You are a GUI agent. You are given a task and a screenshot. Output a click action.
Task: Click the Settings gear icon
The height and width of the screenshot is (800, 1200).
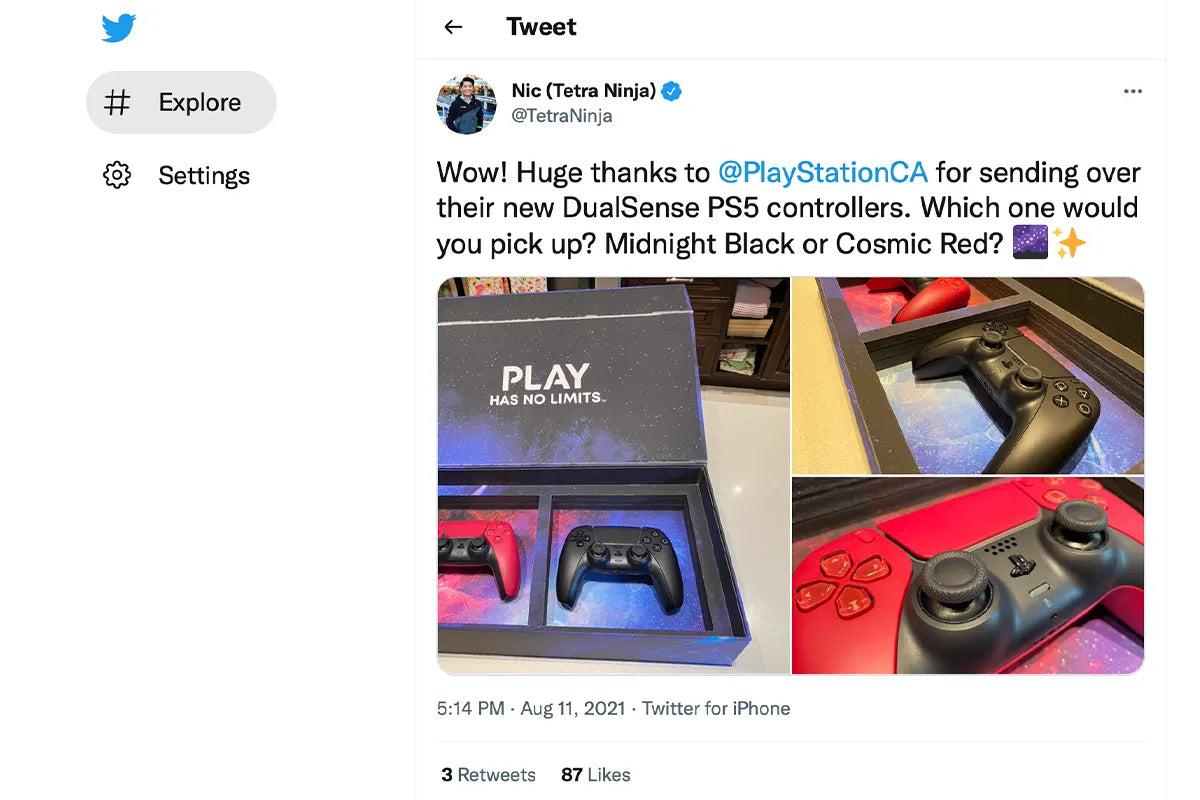pos(117,176)
